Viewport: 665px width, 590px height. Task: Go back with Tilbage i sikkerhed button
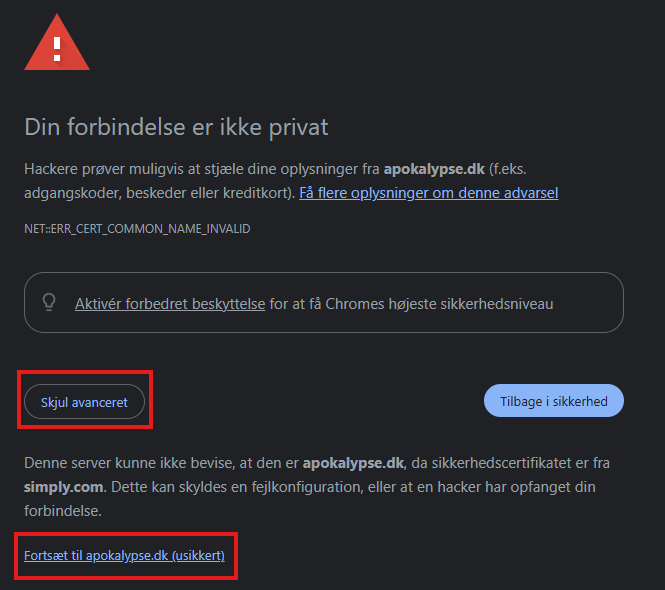pos(553,401)
